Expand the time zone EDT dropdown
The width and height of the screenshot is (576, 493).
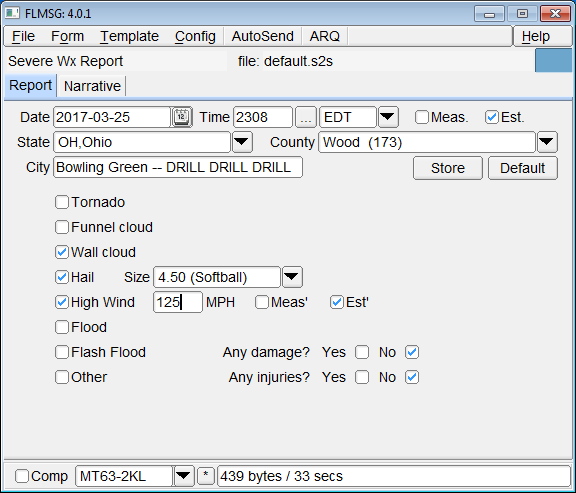coord(388,117)
